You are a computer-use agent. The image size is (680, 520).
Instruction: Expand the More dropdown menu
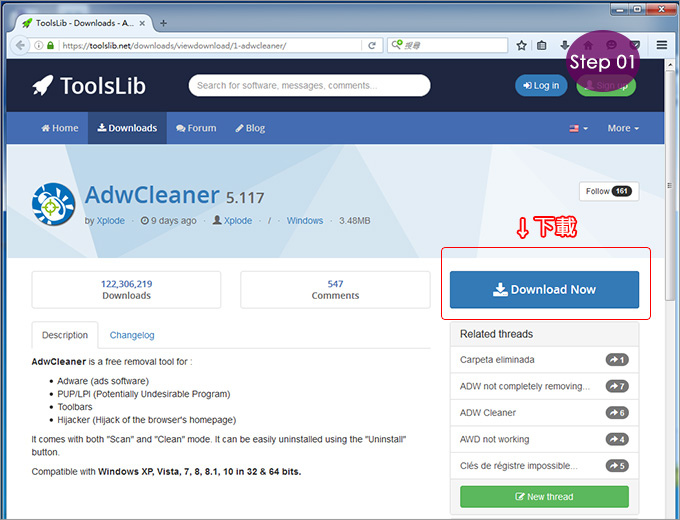click(x=623, y=128)
